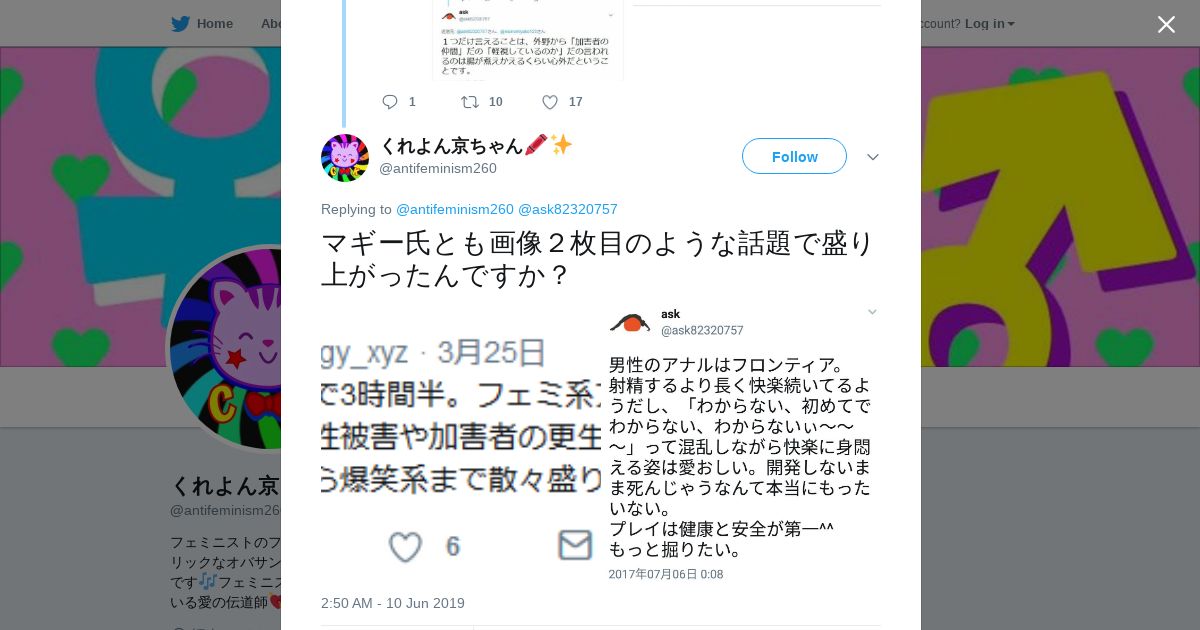
Task: Like the upper tweet via heart icon with 17
Action: (550, 102)
